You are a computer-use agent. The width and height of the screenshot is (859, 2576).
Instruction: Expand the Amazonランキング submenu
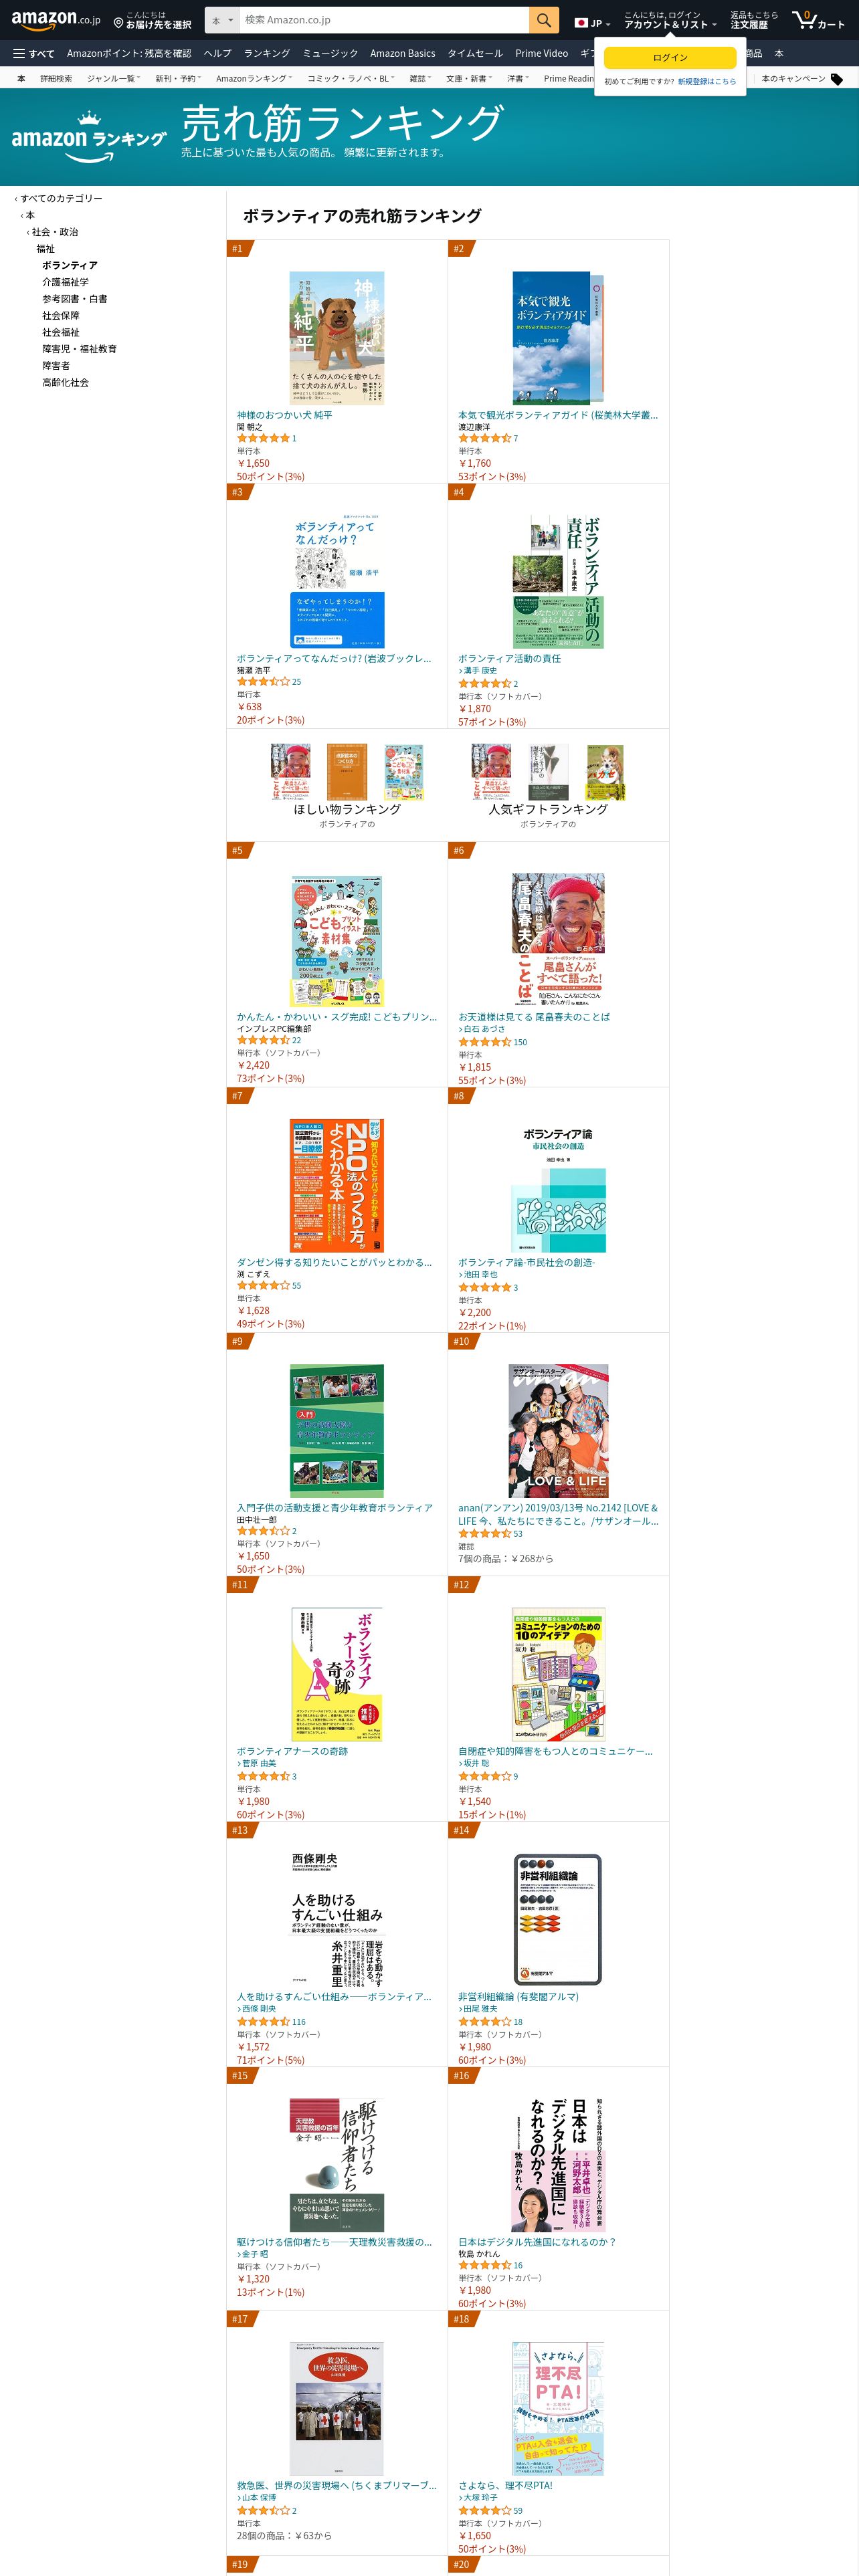click(x=254, y=79)
